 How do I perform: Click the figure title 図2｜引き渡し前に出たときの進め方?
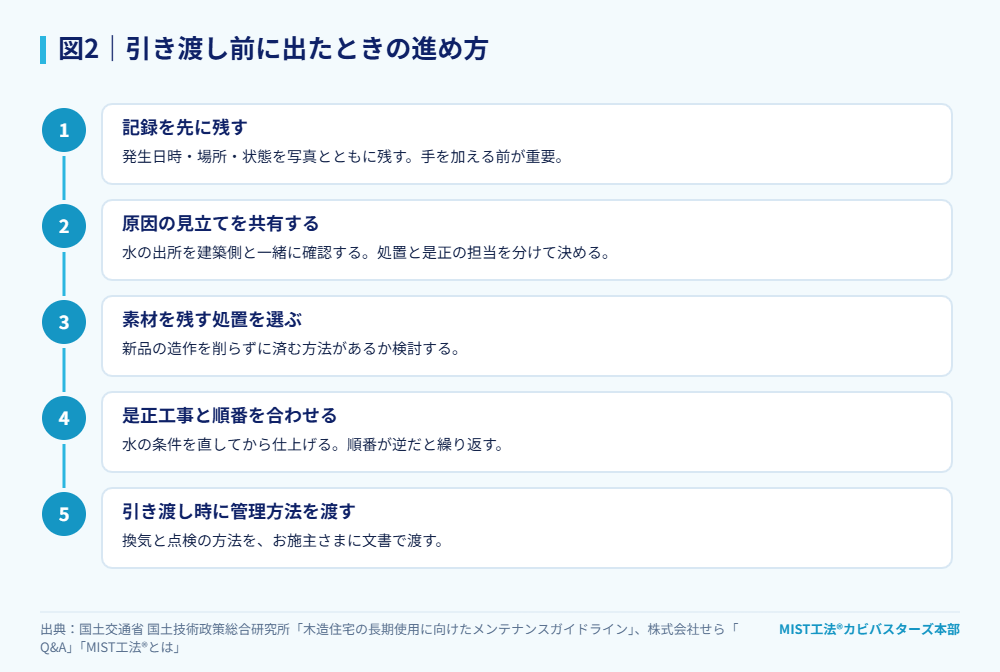(273, 49)
